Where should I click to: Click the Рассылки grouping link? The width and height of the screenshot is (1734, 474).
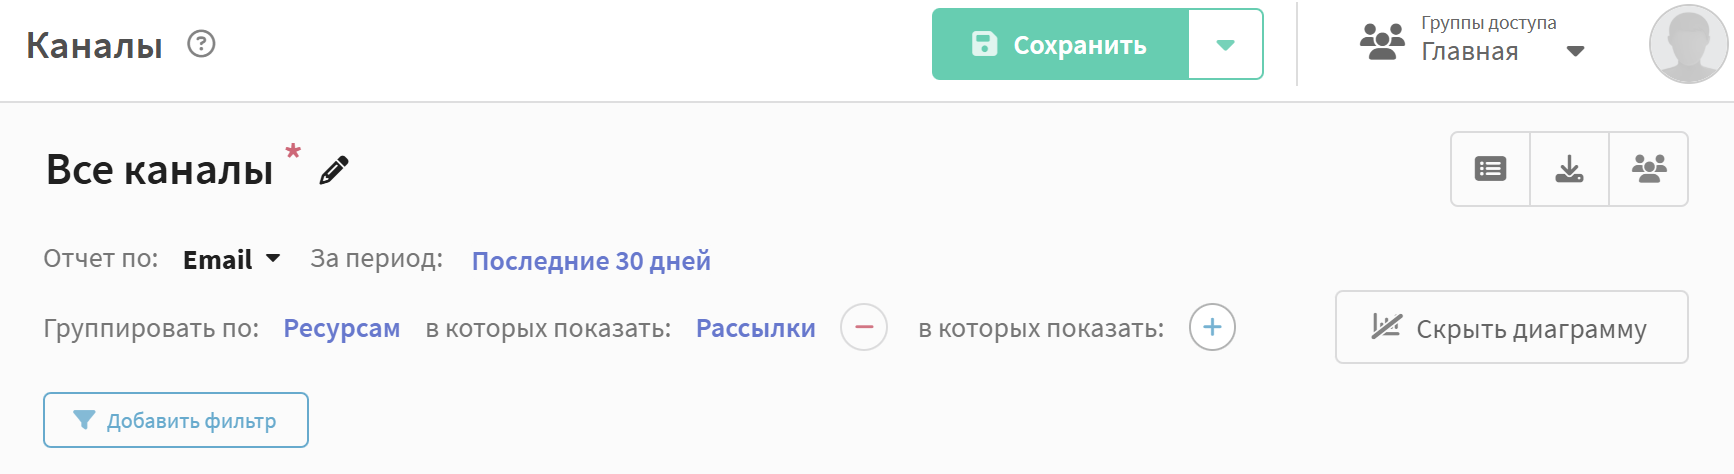click(756, 328)
